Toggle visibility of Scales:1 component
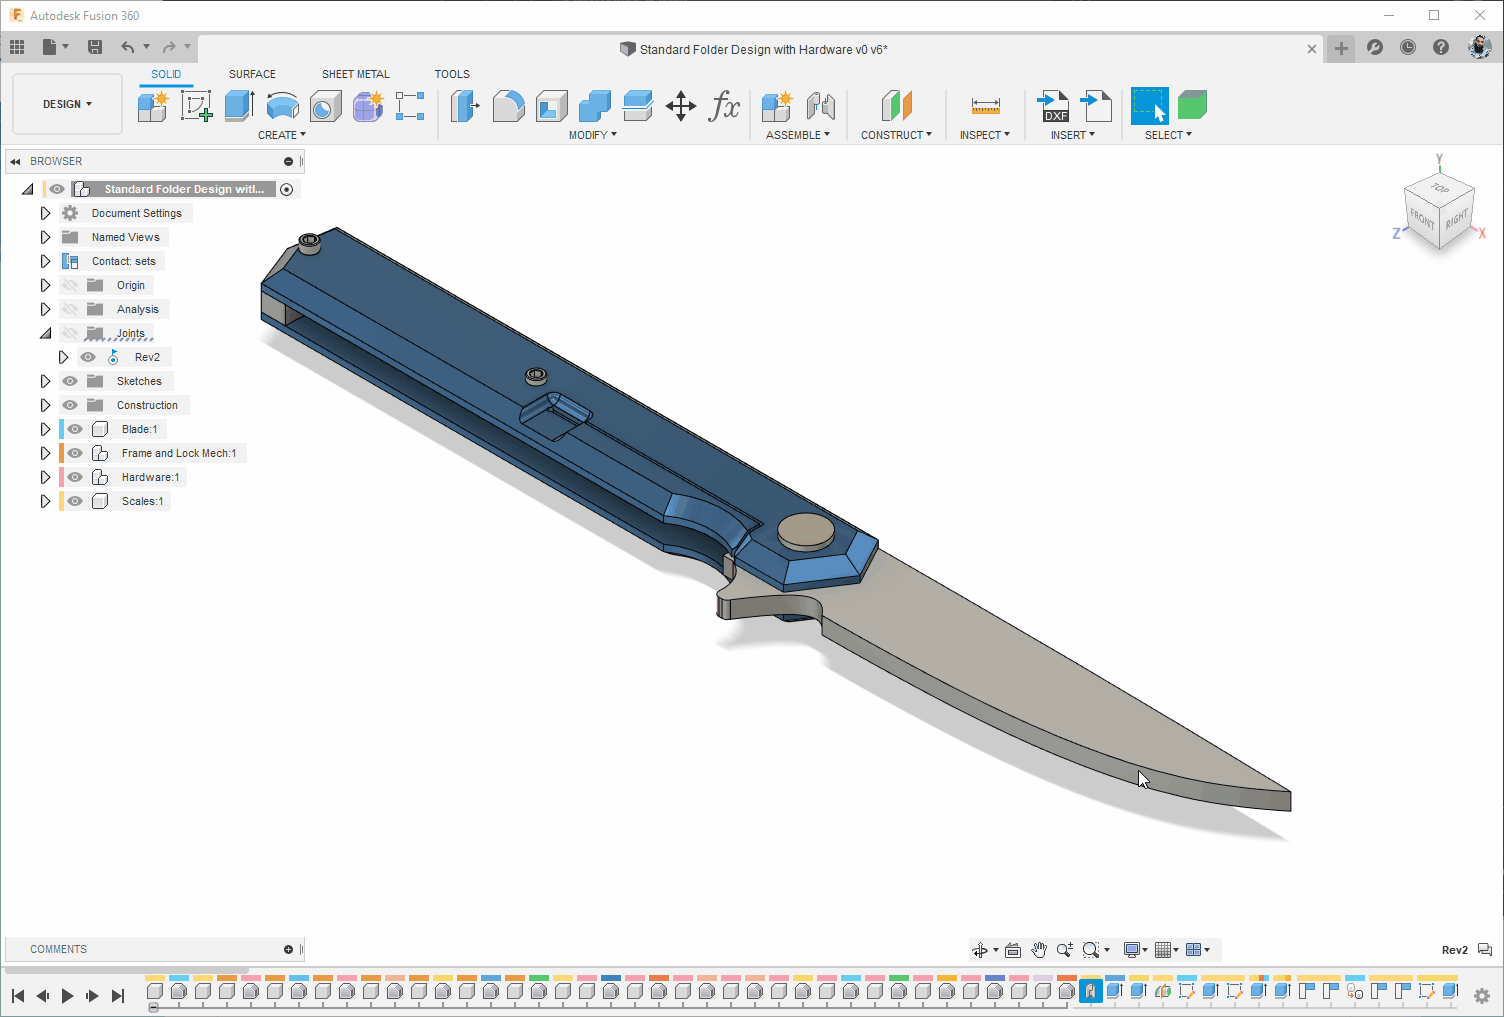 point(75,501)
